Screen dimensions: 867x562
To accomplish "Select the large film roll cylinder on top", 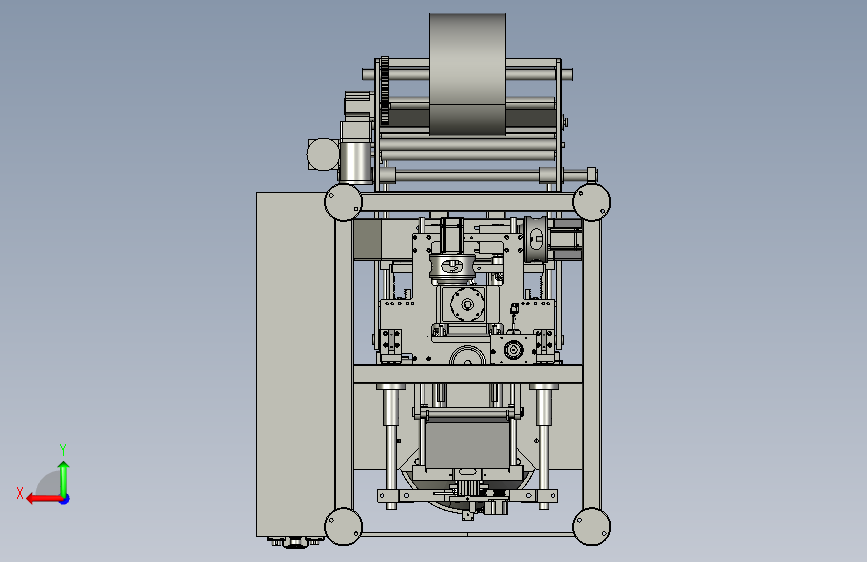I will (467, 74).
